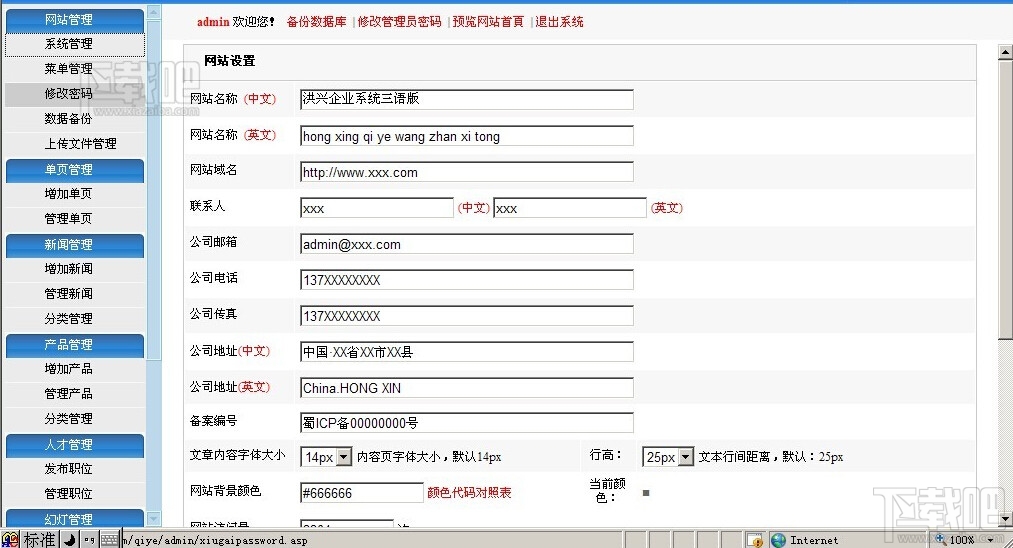Focus the 网站背景颜色 code field

click(362, 493)
